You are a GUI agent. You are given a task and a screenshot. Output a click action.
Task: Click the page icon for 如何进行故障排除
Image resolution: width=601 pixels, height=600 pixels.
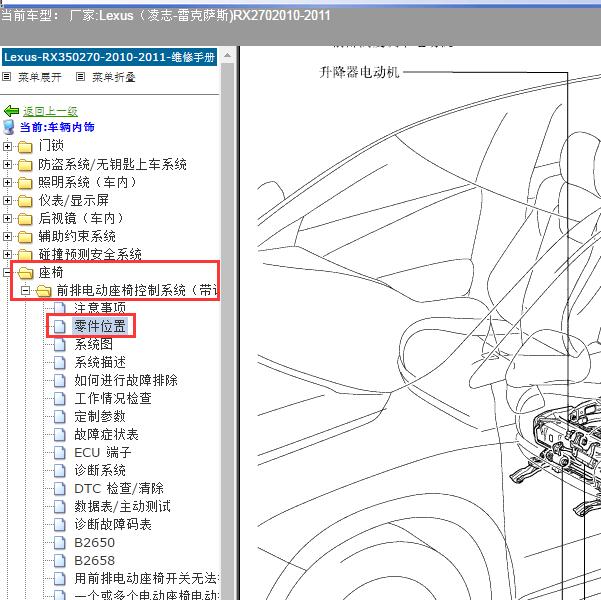59,380
